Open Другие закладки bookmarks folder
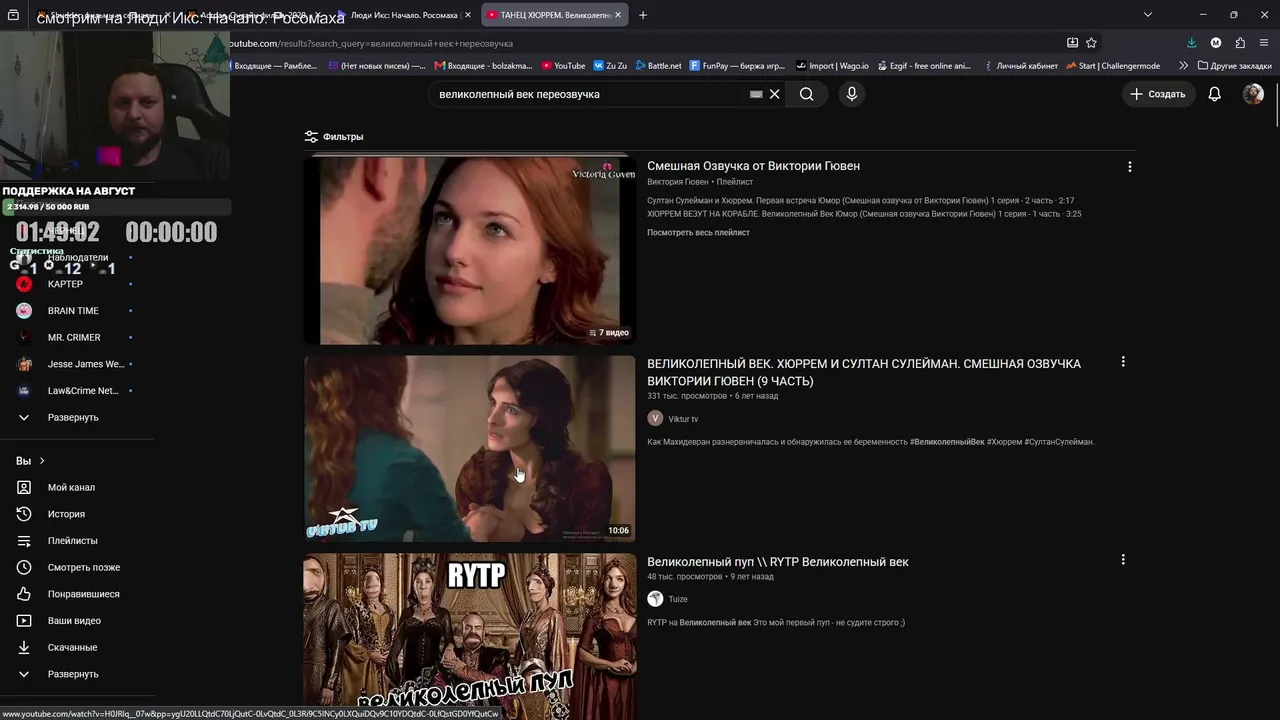This screenshot has width=1280, height=720. (1235, 66)
